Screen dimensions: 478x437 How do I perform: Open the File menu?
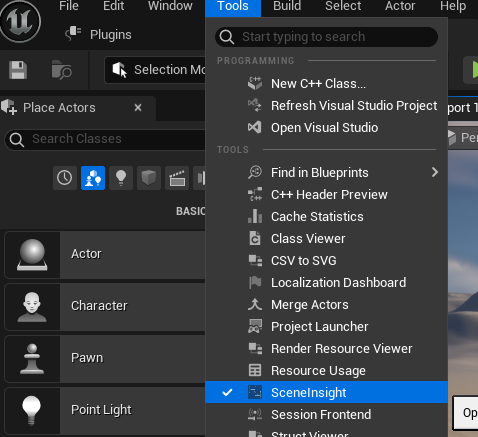(69, 6)
